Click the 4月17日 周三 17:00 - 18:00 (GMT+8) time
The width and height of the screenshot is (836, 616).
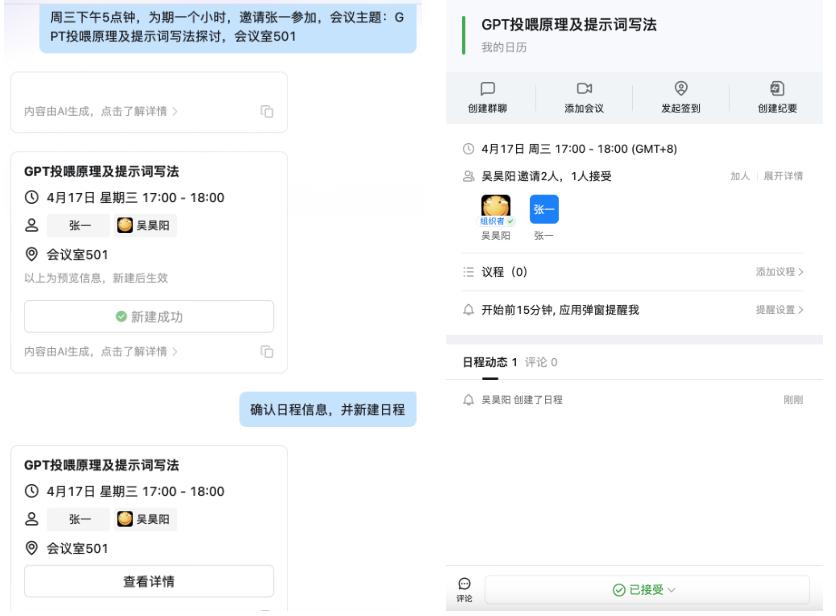[x=579, y=149]
